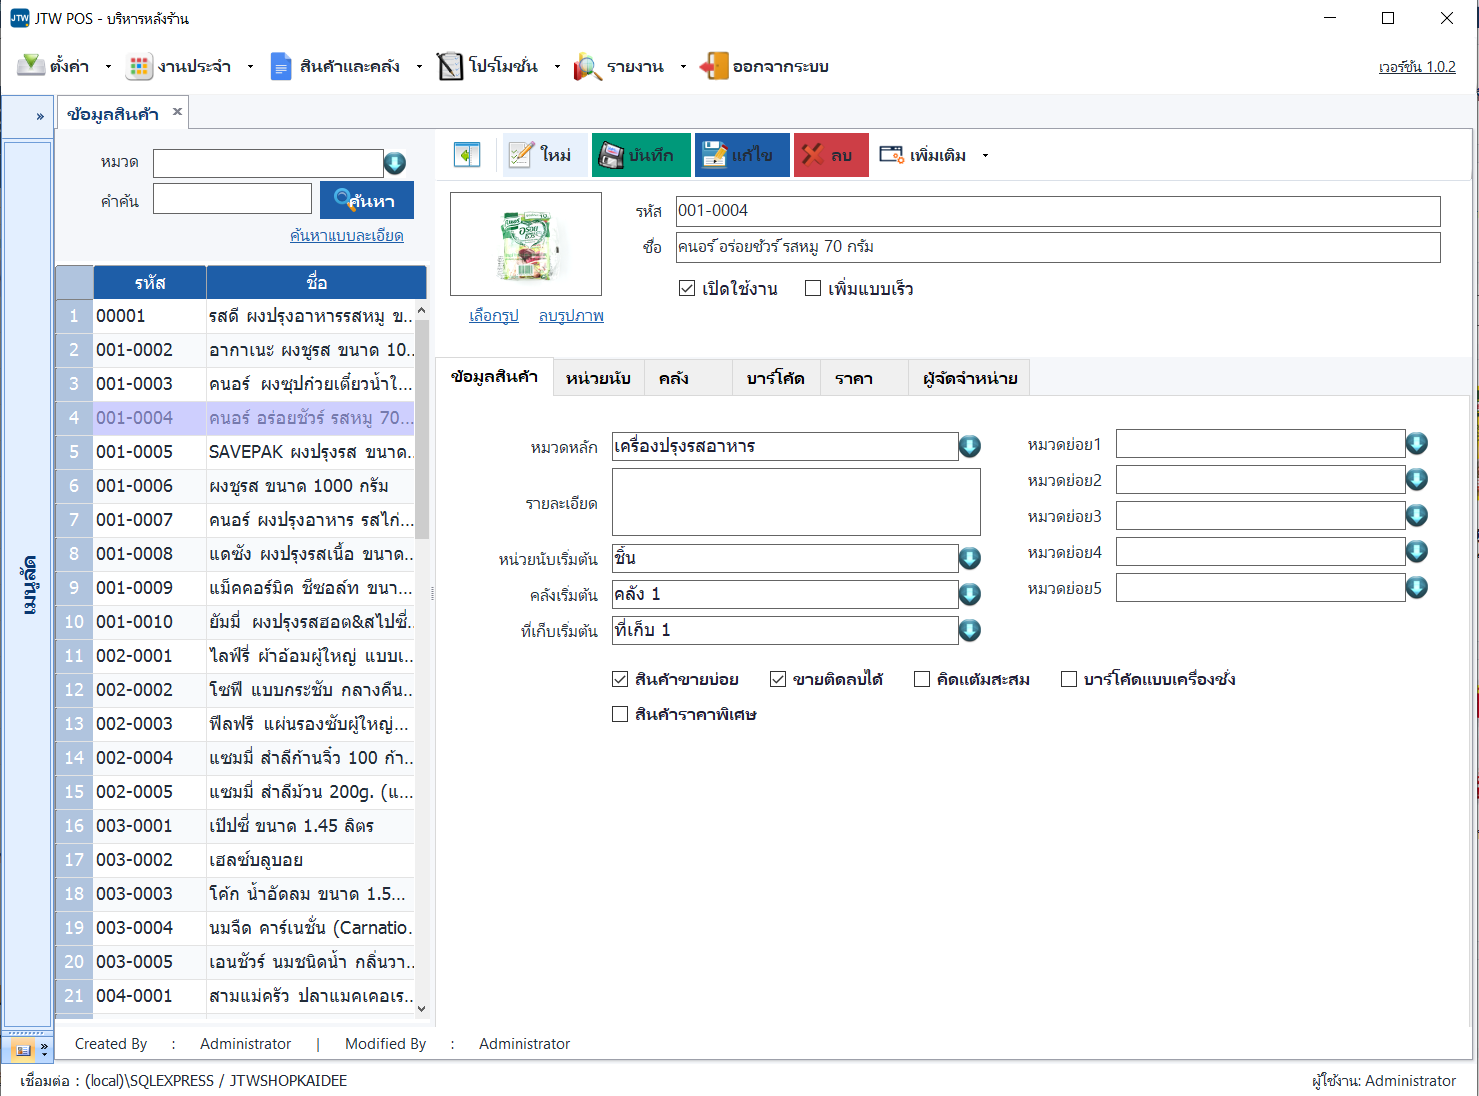Click the product image thumbnail

point(526,244)
